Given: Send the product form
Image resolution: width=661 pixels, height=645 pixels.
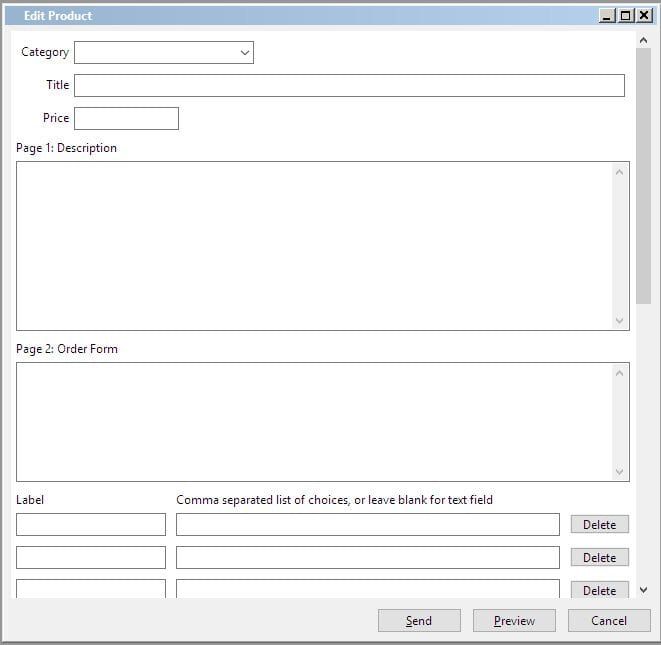Looking at the screenshot, I should pyautogui.click(x=419, y=621).
